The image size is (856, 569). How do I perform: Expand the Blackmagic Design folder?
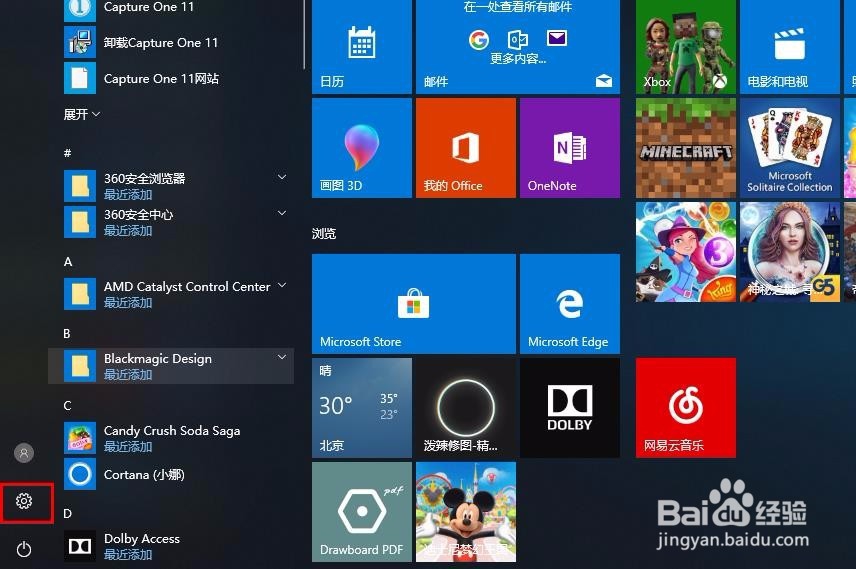[x=171, y=366]
